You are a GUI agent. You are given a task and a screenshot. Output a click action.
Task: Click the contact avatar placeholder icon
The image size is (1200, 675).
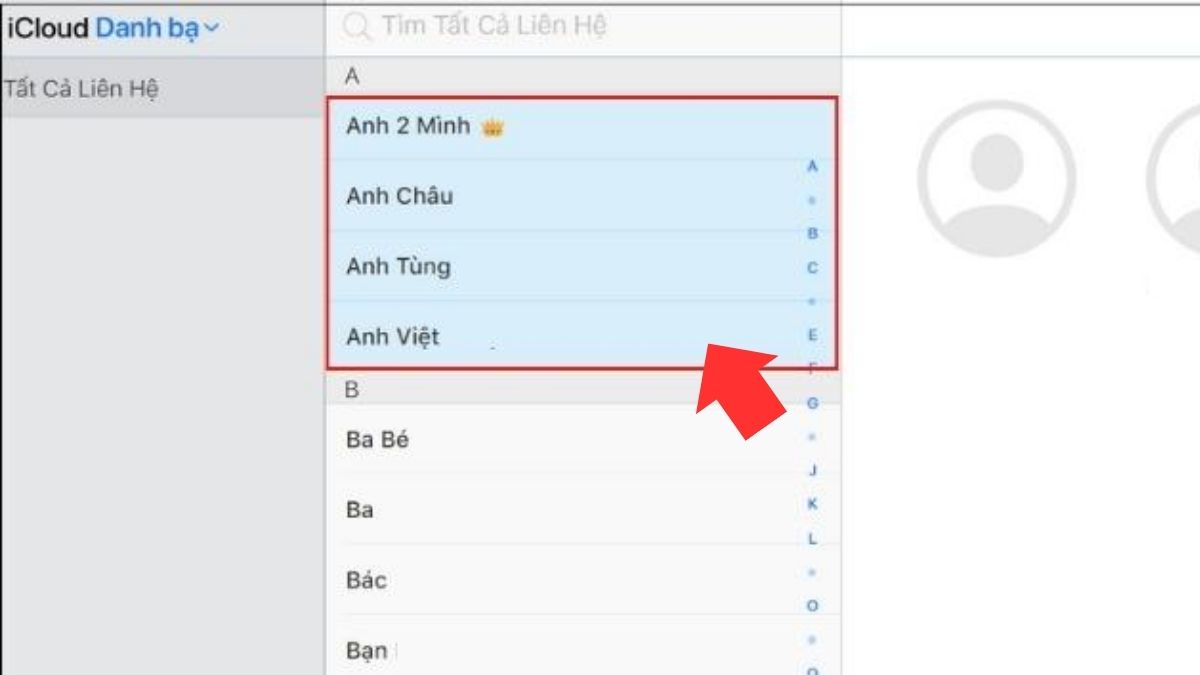point(996,178)
